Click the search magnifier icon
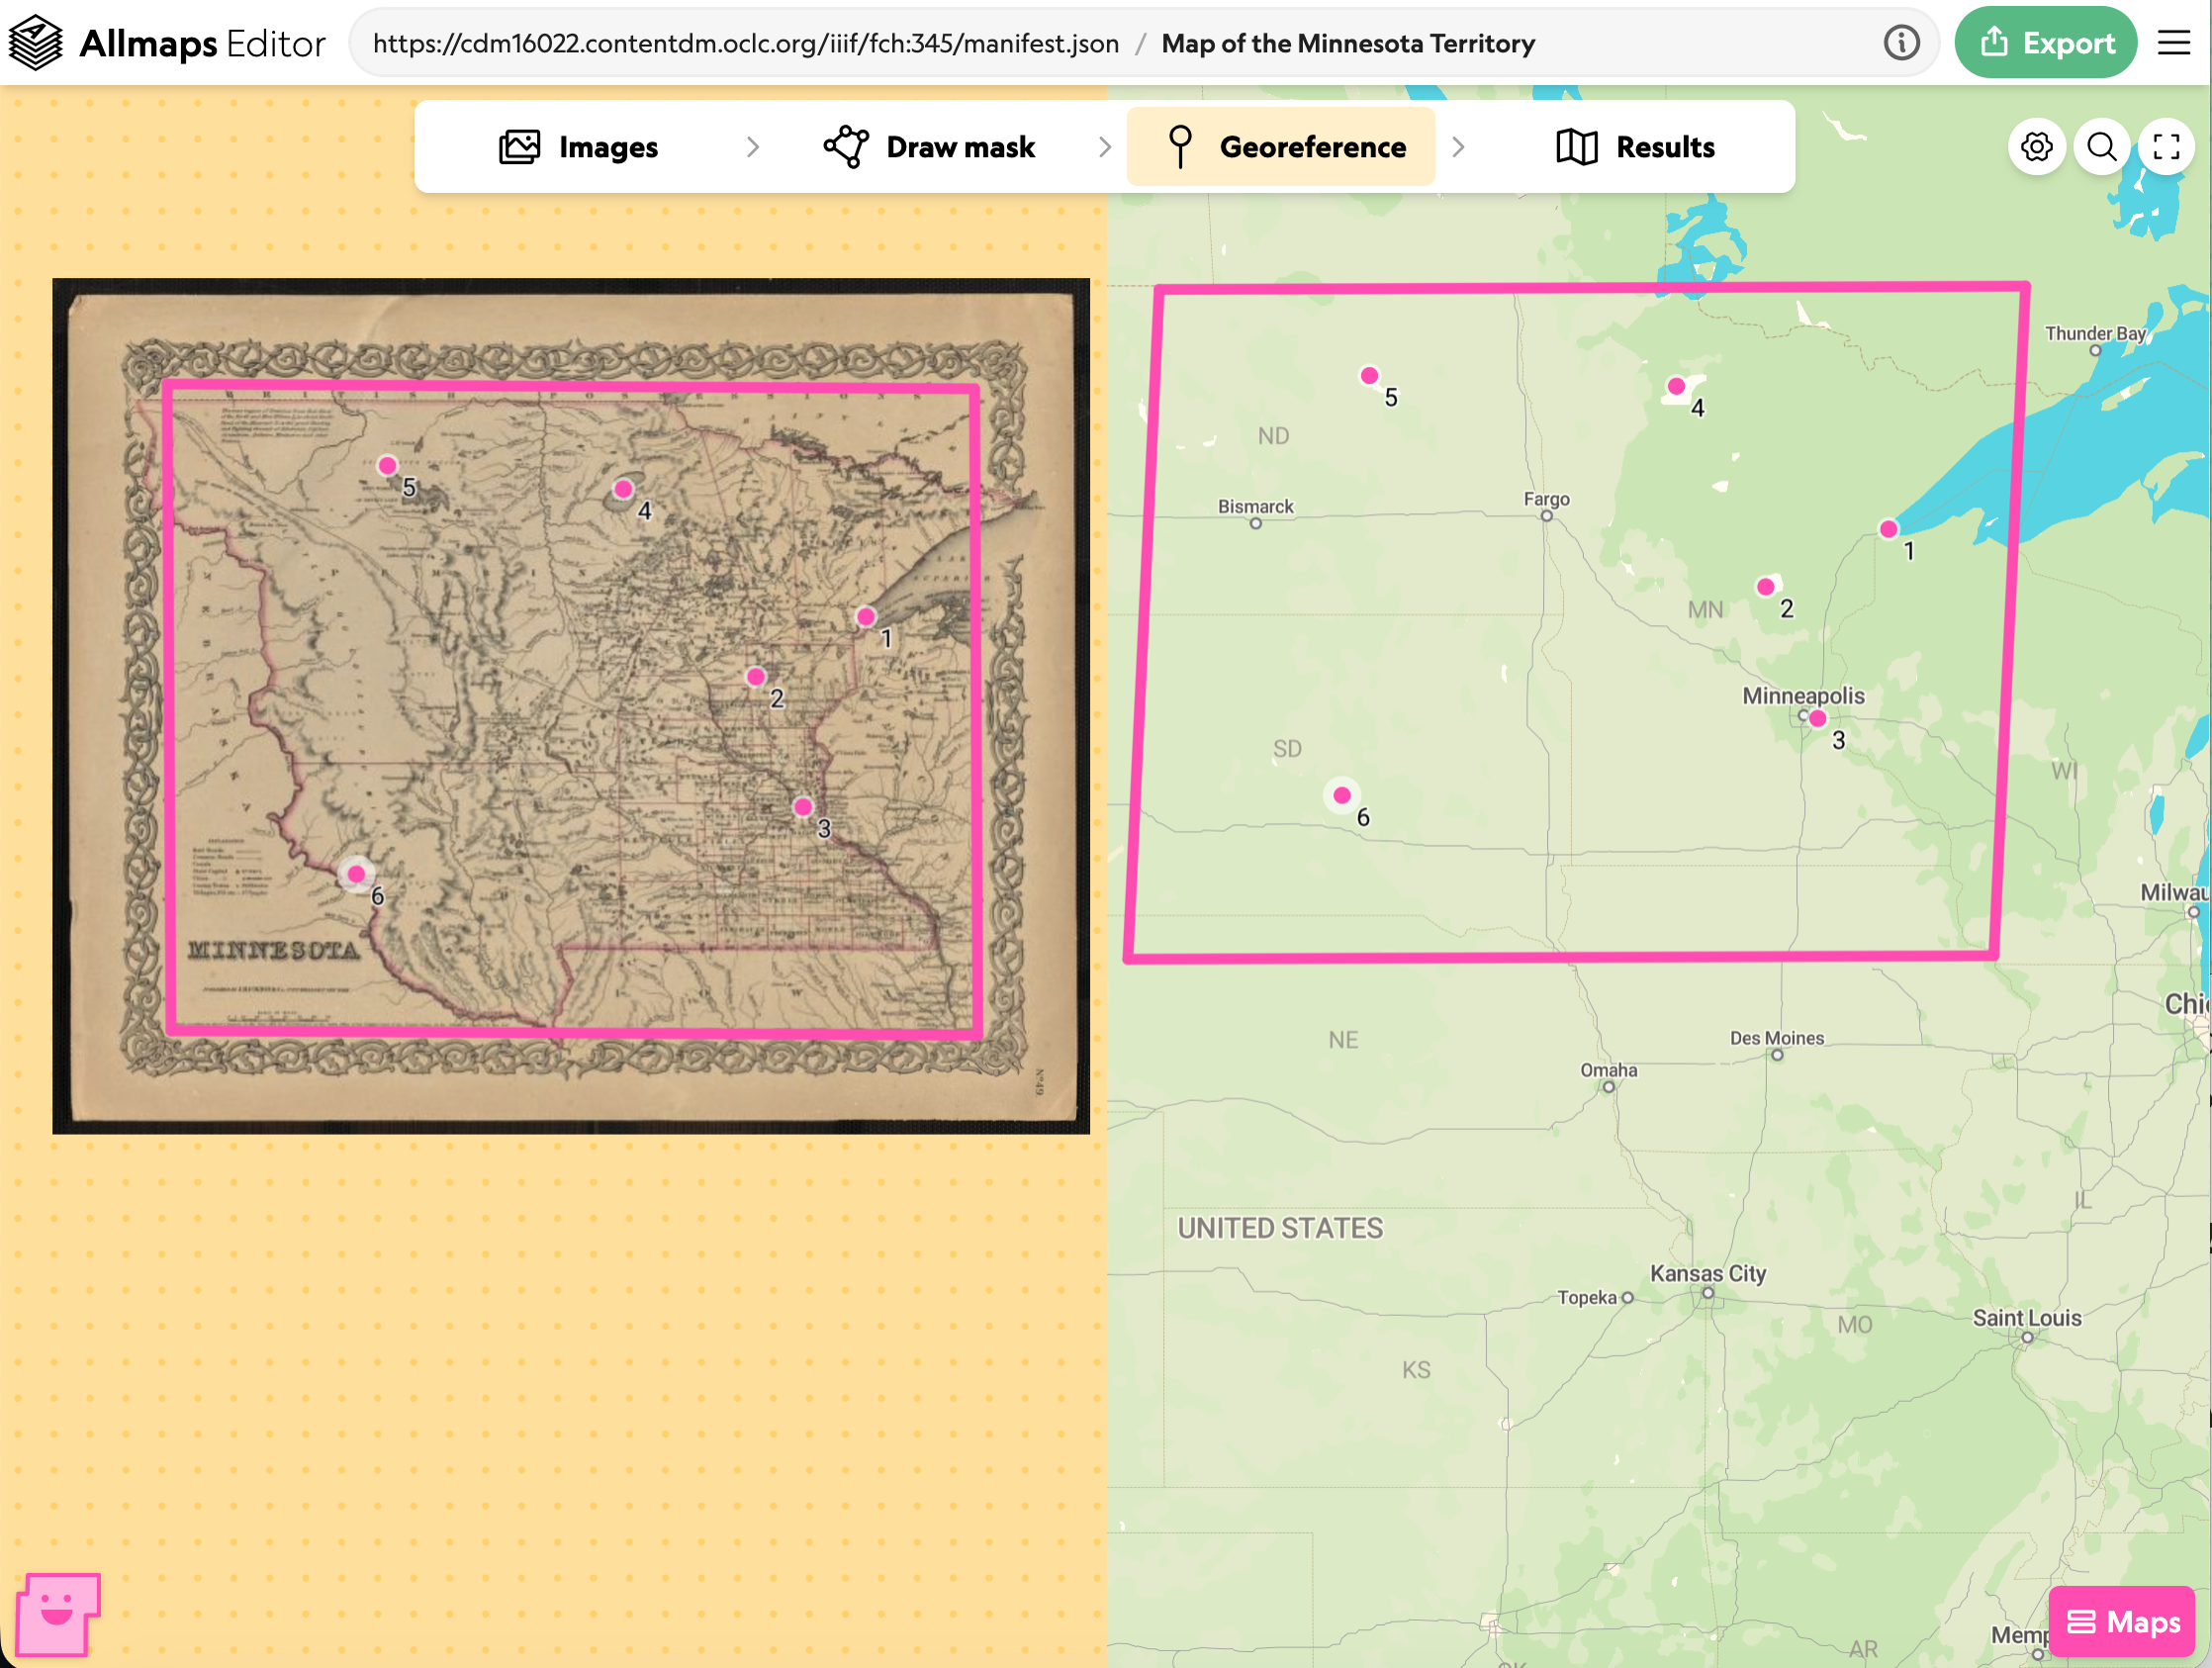 coord(2101,147)
